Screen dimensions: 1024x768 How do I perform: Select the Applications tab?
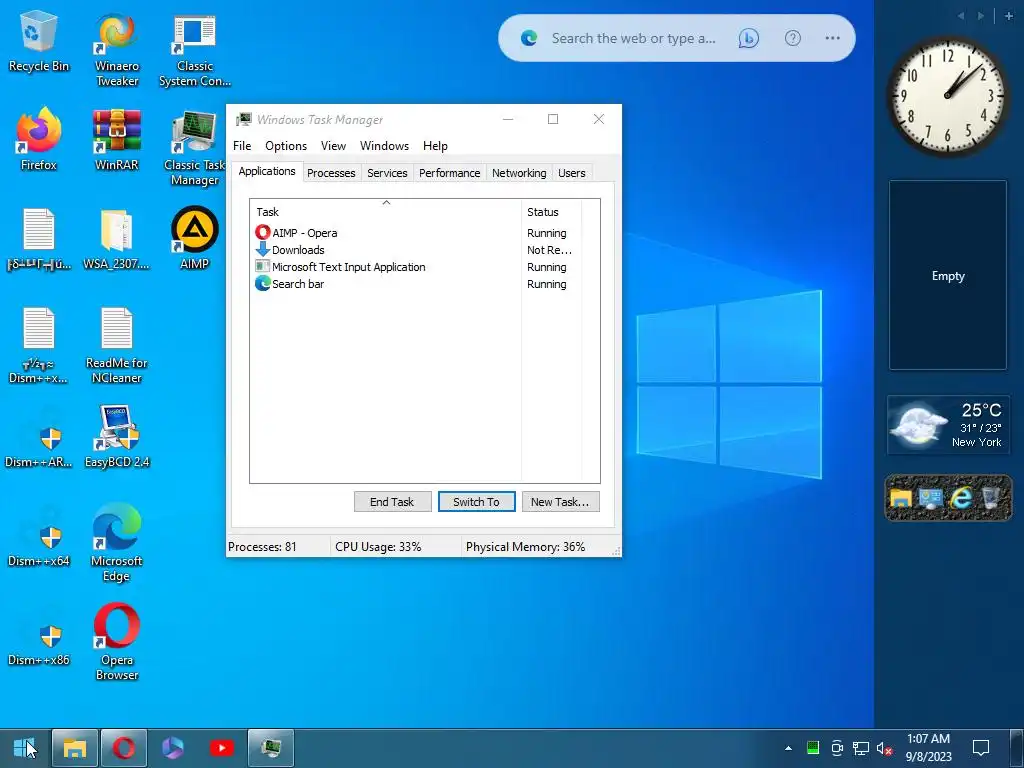coord(266,171)
